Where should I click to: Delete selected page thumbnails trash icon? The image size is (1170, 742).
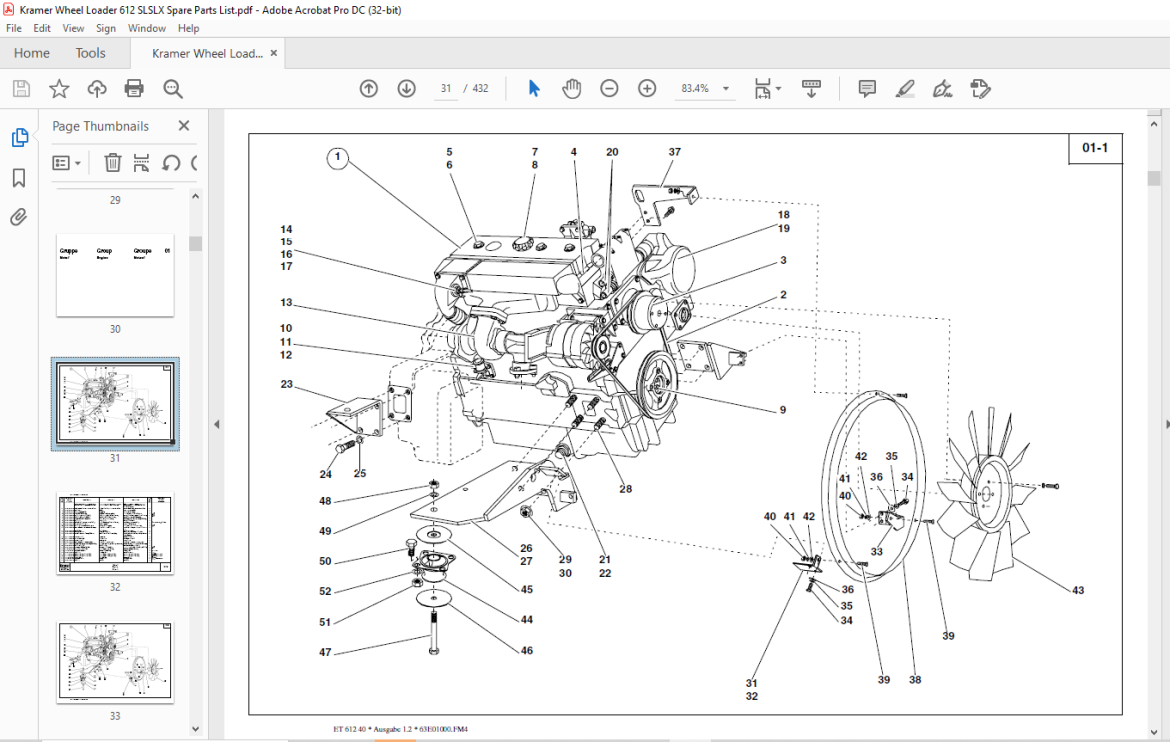coord(113,163)
